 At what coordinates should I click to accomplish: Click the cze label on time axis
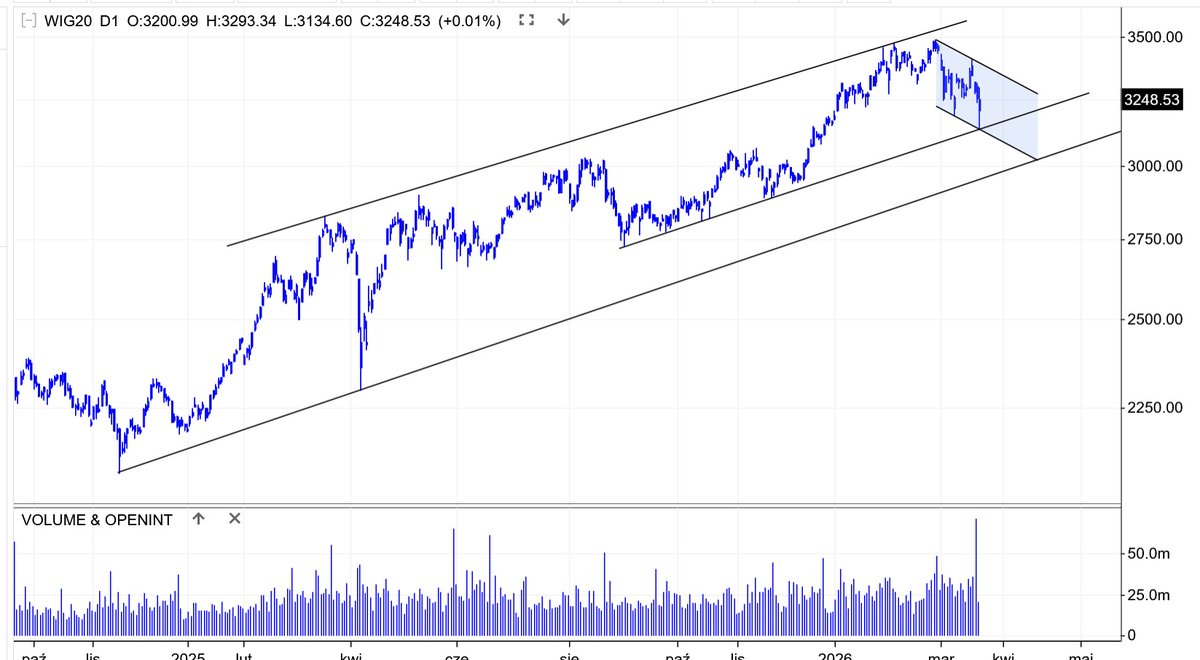(x=457, y=655)
